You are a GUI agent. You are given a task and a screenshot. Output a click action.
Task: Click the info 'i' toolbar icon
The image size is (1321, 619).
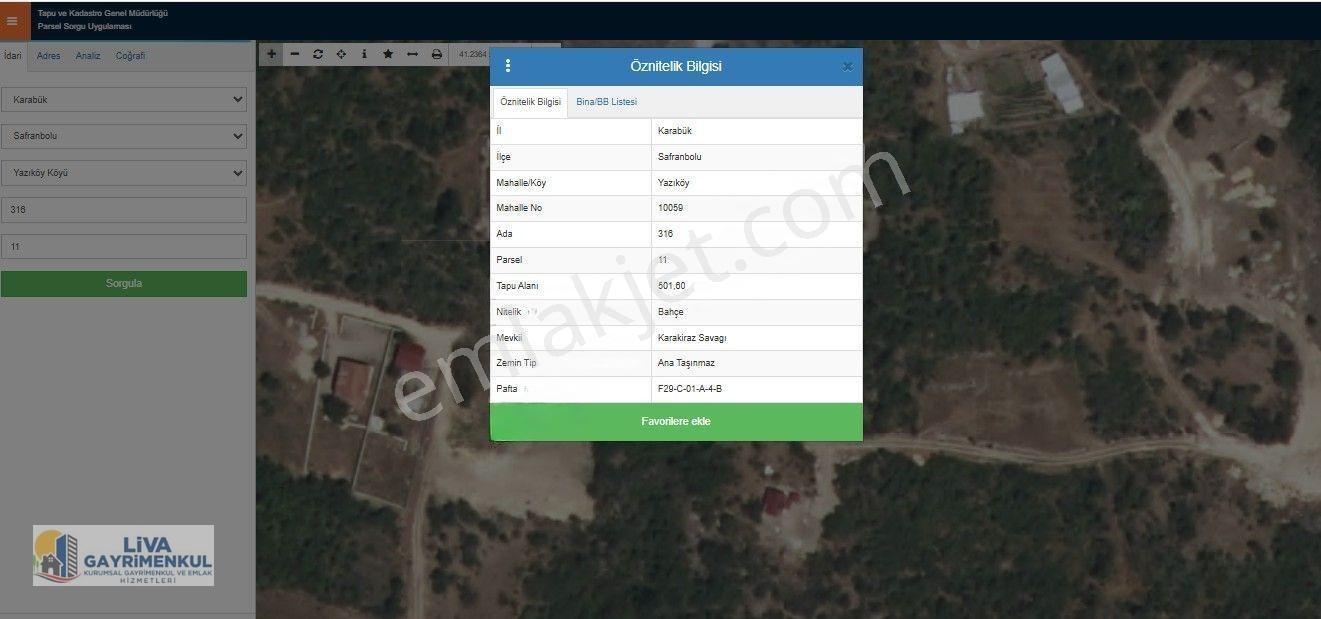point(364,54)
